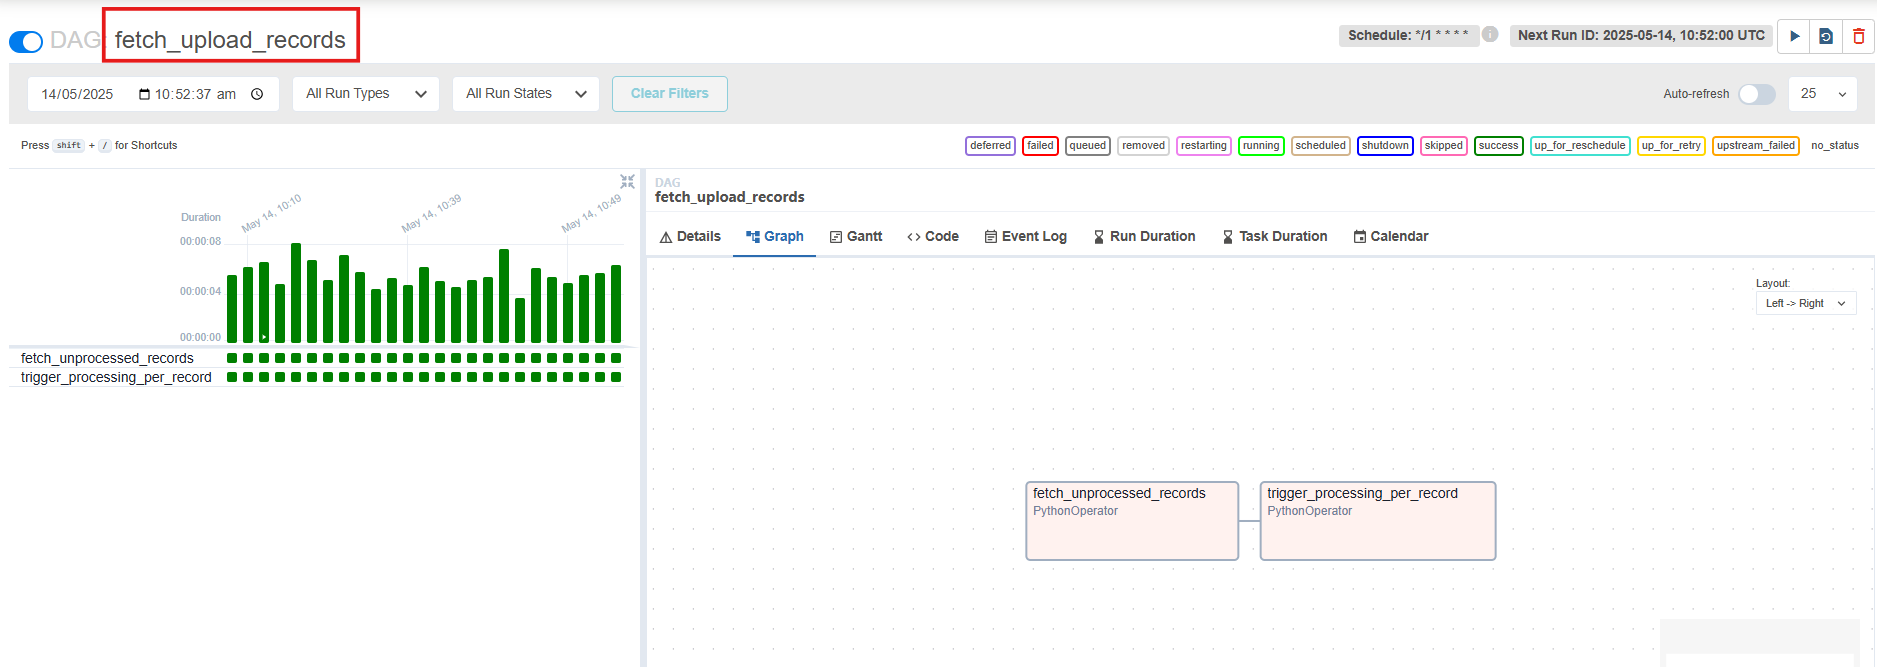Open the Layout Left -> Right dropdown

(x=1805, y=303)
